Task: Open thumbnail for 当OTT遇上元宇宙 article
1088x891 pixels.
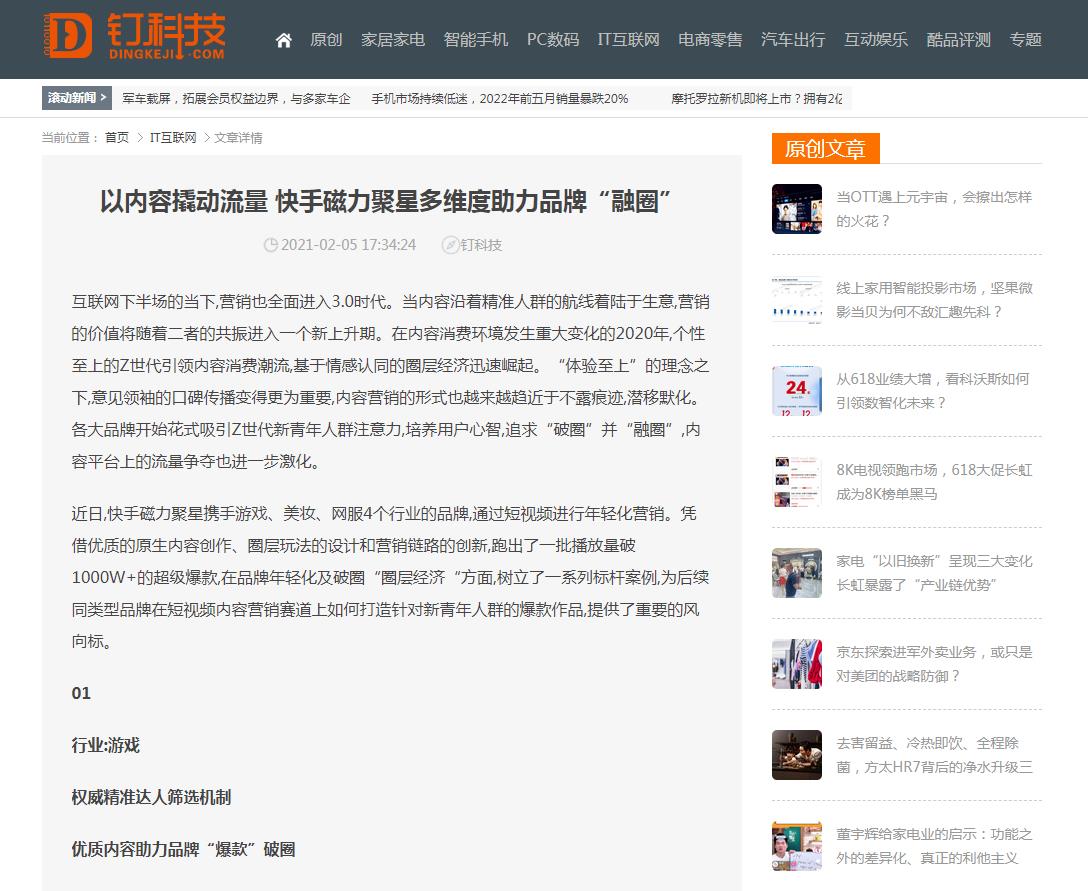Action: point(797,209)
